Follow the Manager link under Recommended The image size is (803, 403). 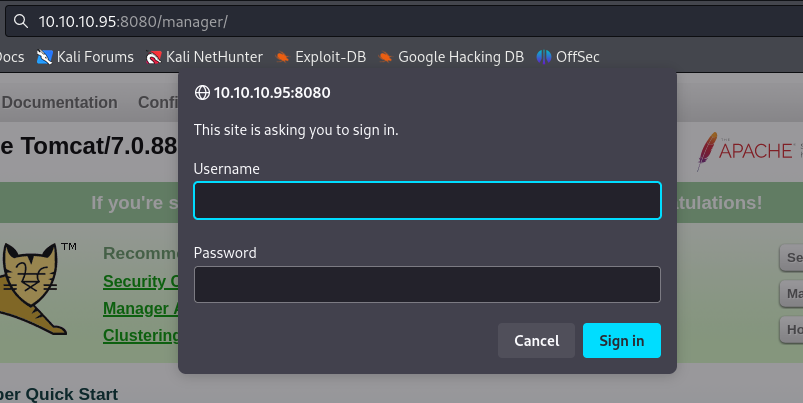140,308
